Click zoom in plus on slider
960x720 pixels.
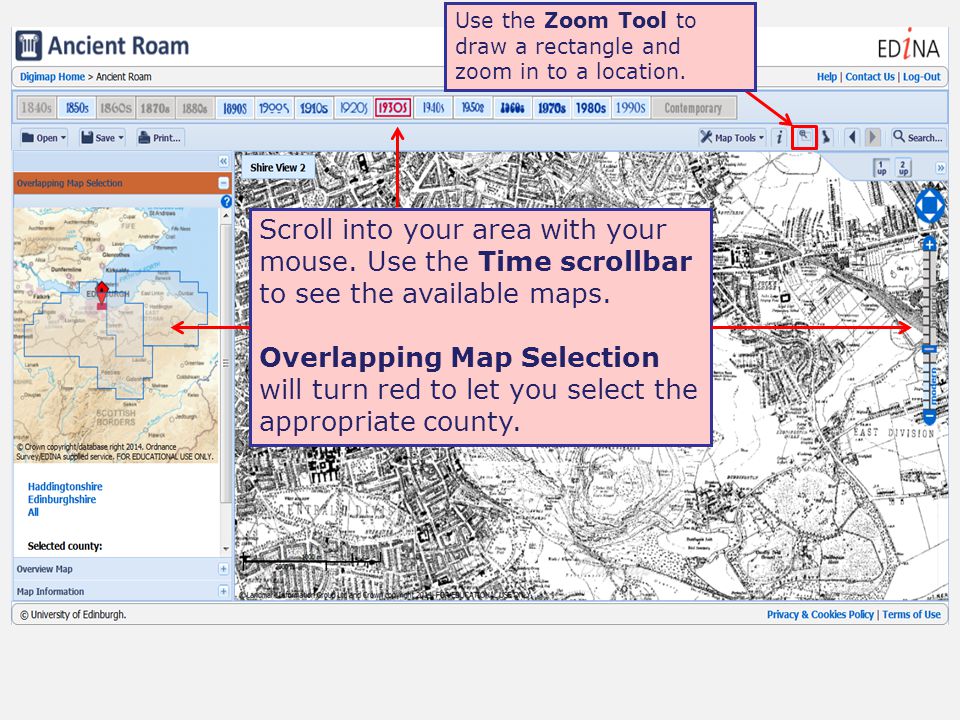929,245
